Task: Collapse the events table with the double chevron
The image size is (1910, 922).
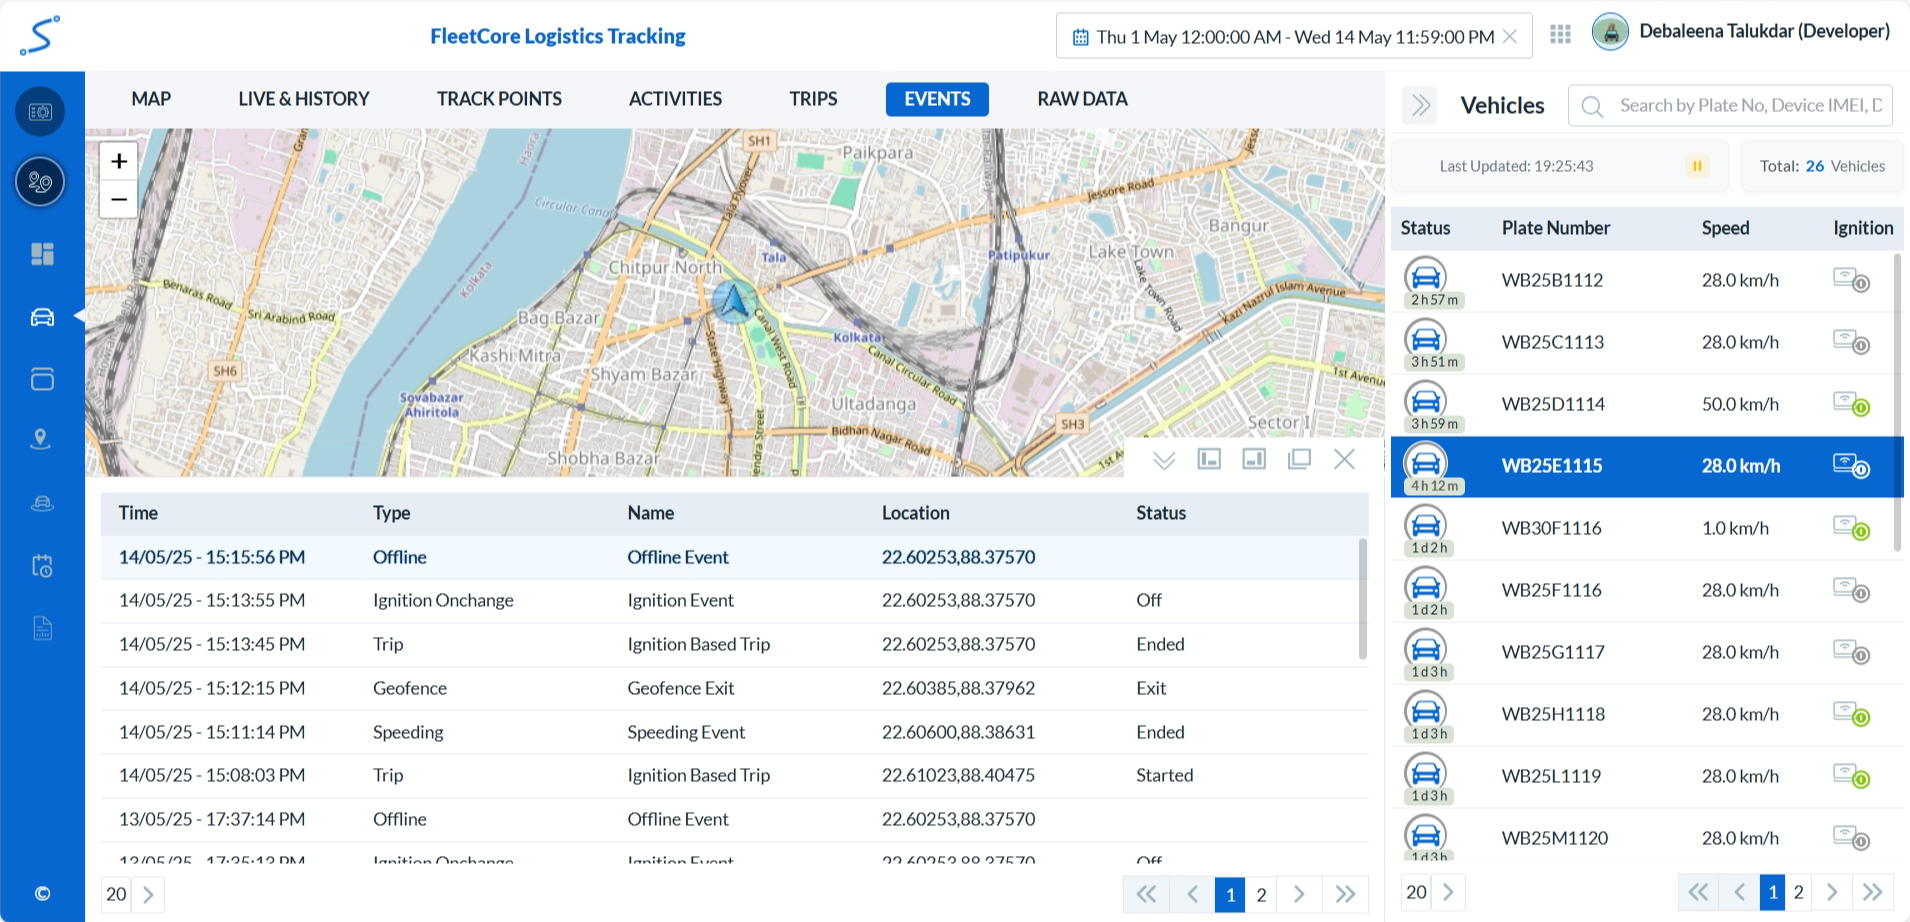Action: (x=1163, y=460)
